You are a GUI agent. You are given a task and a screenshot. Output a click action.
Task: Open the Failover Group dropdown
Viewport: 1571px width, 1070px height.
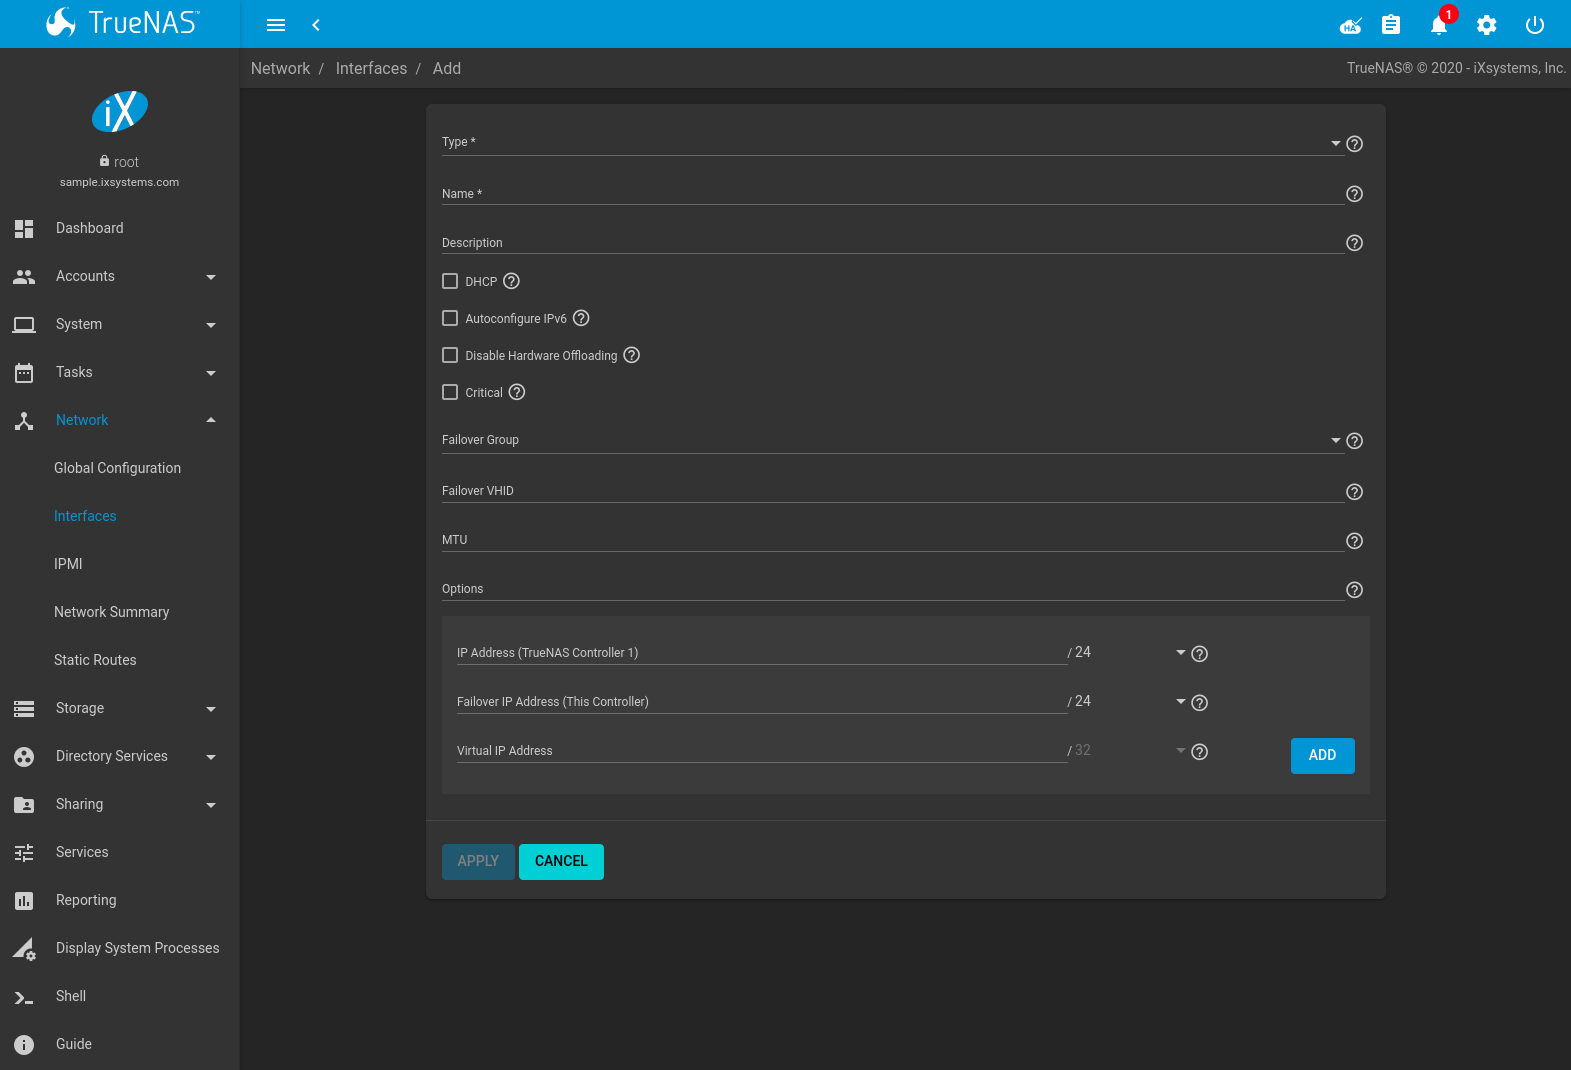tap(892, 440)
